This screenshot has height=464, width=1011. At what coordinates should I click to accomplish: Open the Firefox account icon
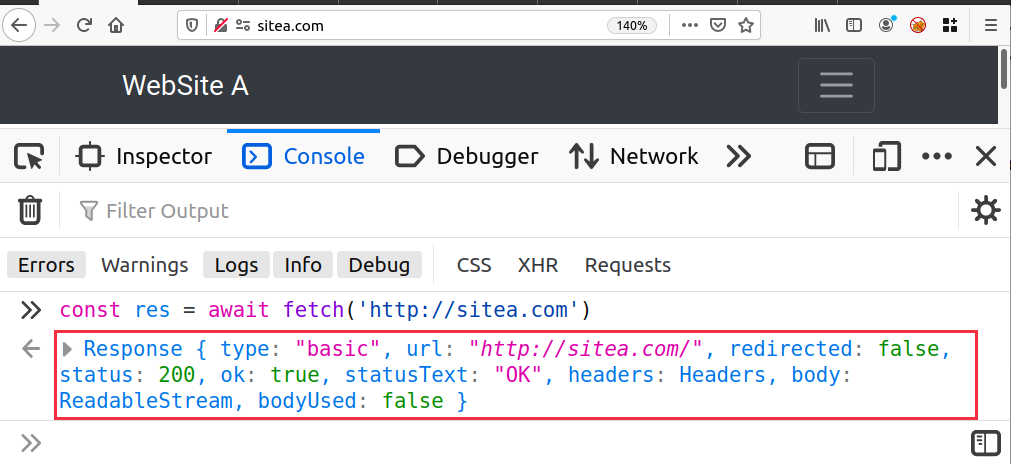[x=887, y=24]
